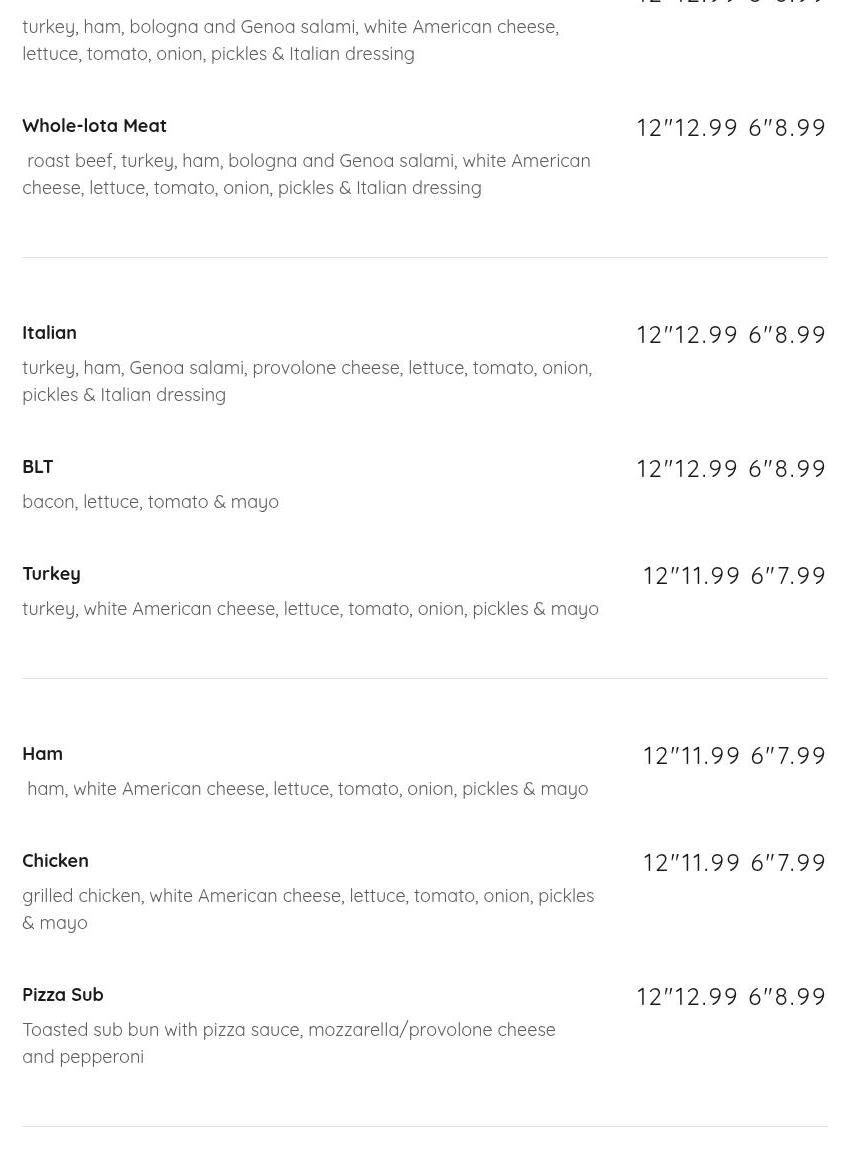Click the Ham ingredients description
Screen dimensions: 850x1168
click(x=307, y=789)
